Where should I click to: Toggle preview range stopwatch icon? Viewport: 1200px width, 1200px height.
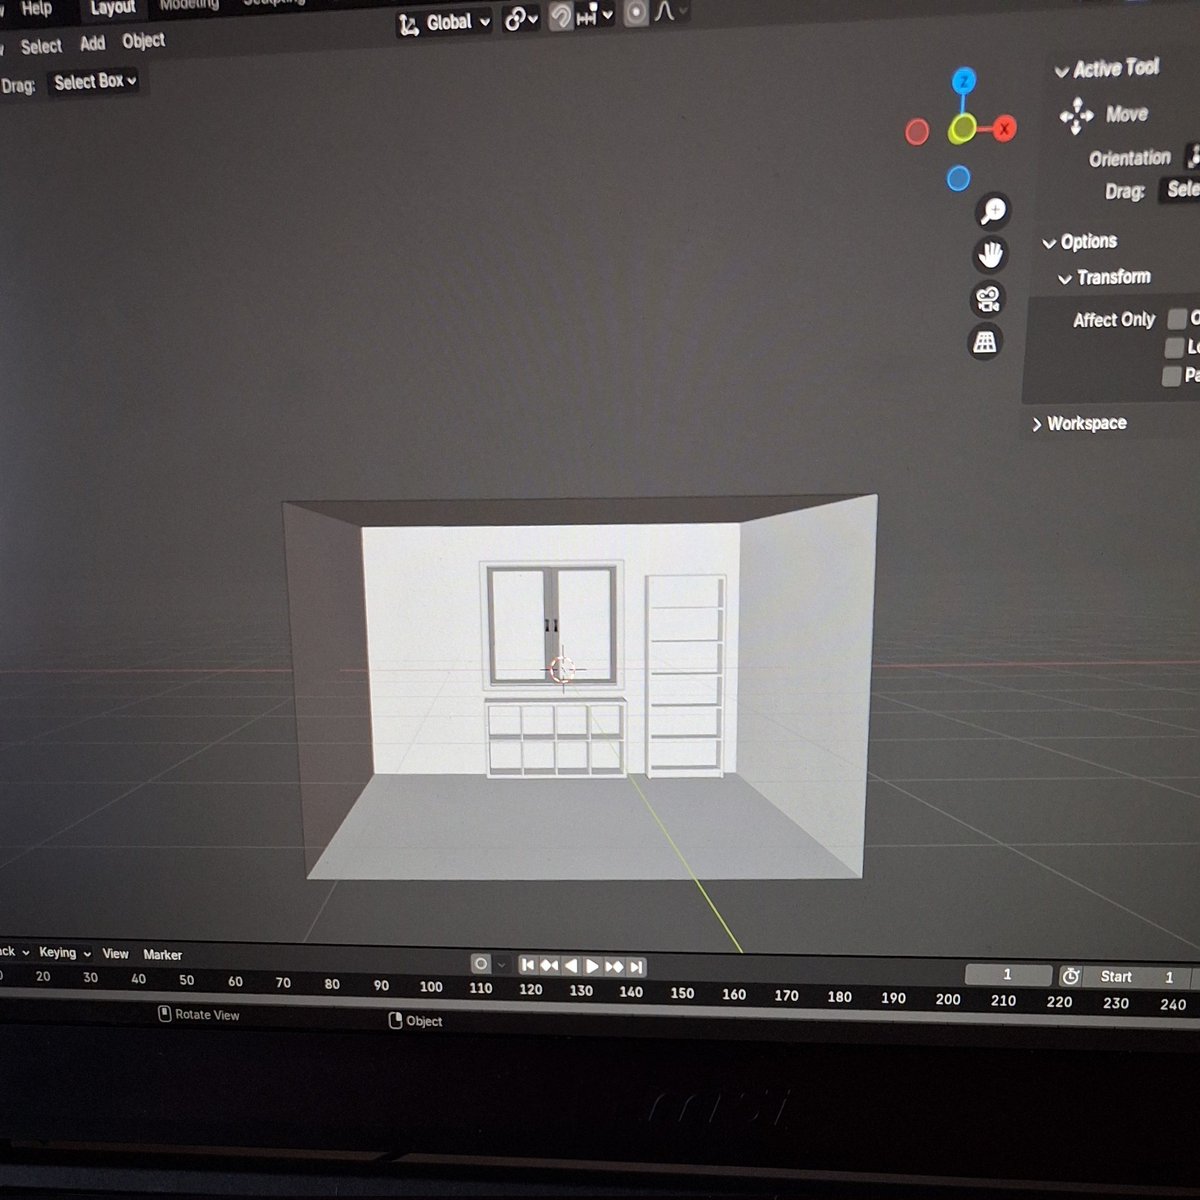click(x=1070, y=976)
